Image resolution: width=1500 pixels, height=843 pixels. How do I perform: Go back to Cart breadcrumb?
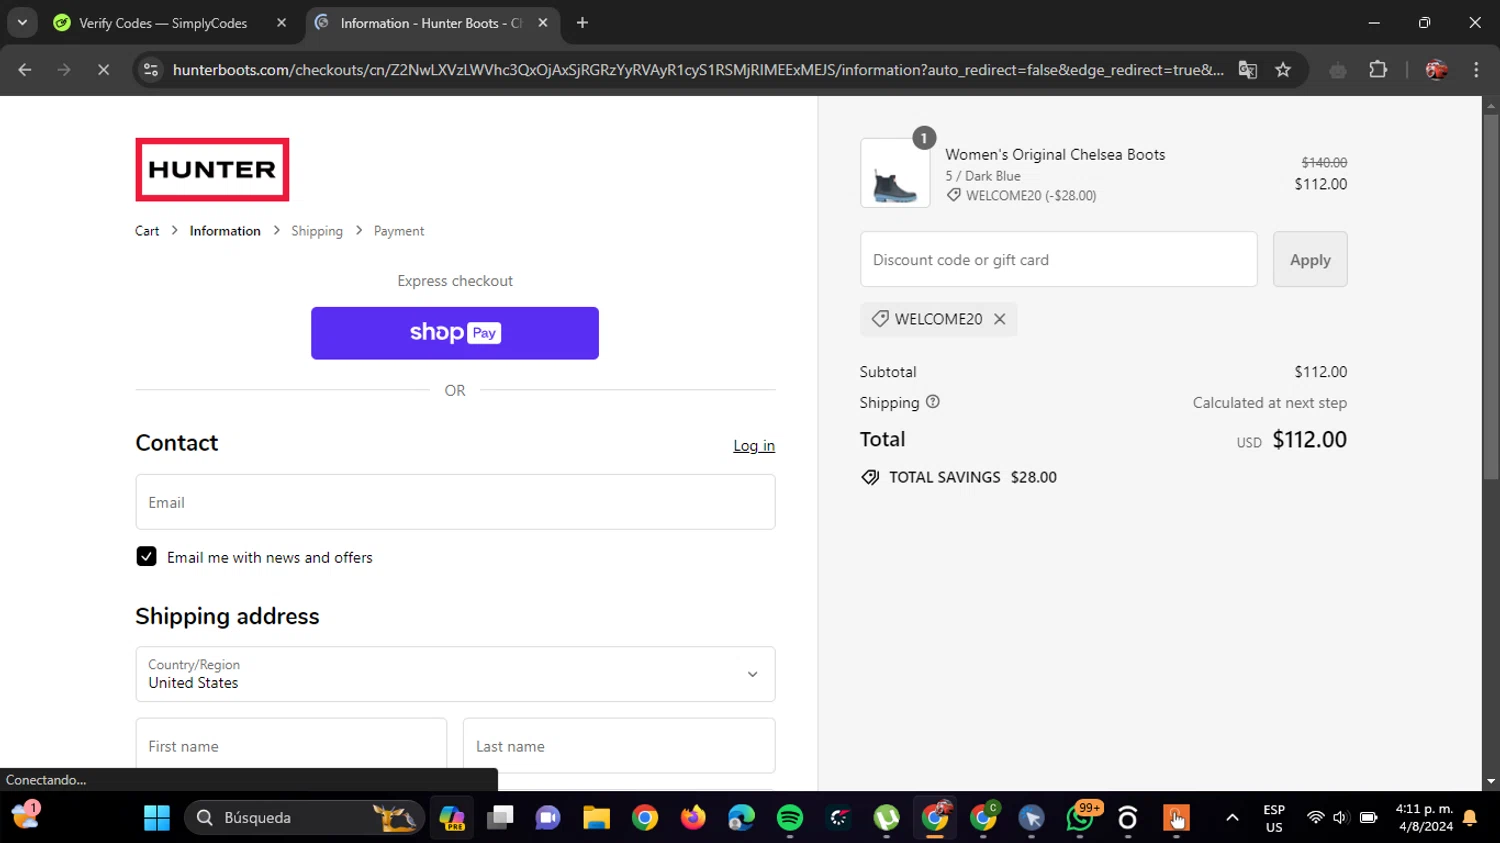pos(147,231)
